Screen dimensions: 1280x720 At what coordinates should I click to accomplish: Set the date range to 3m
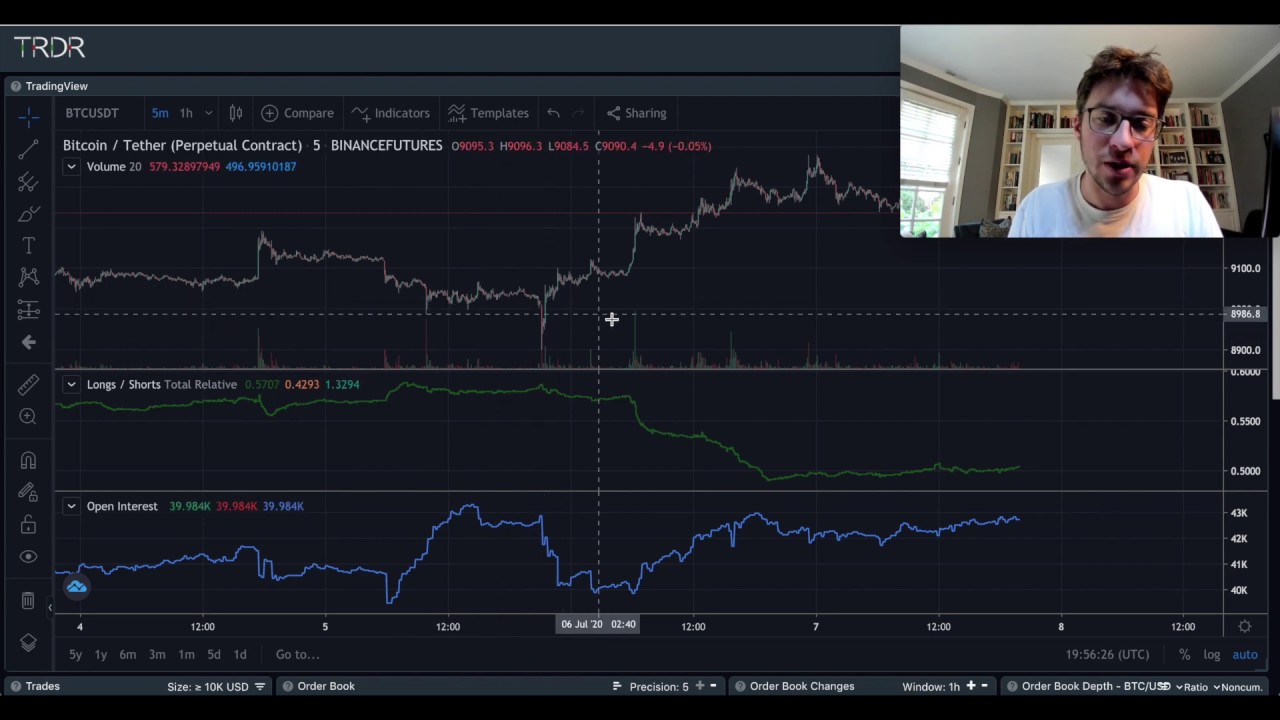pos(157,654)
